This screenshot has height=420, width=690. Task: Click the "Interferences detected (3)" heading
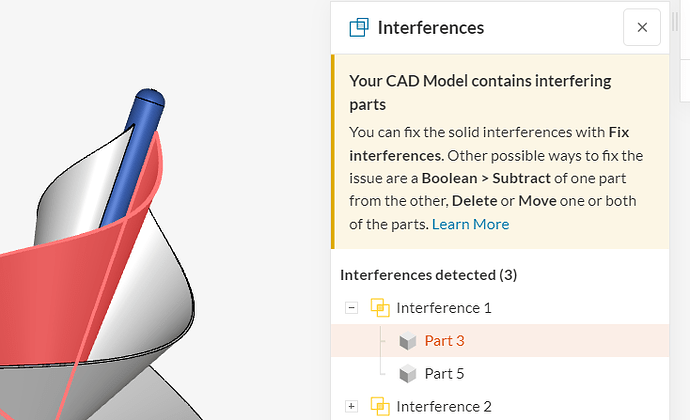[x=428, y=275]
